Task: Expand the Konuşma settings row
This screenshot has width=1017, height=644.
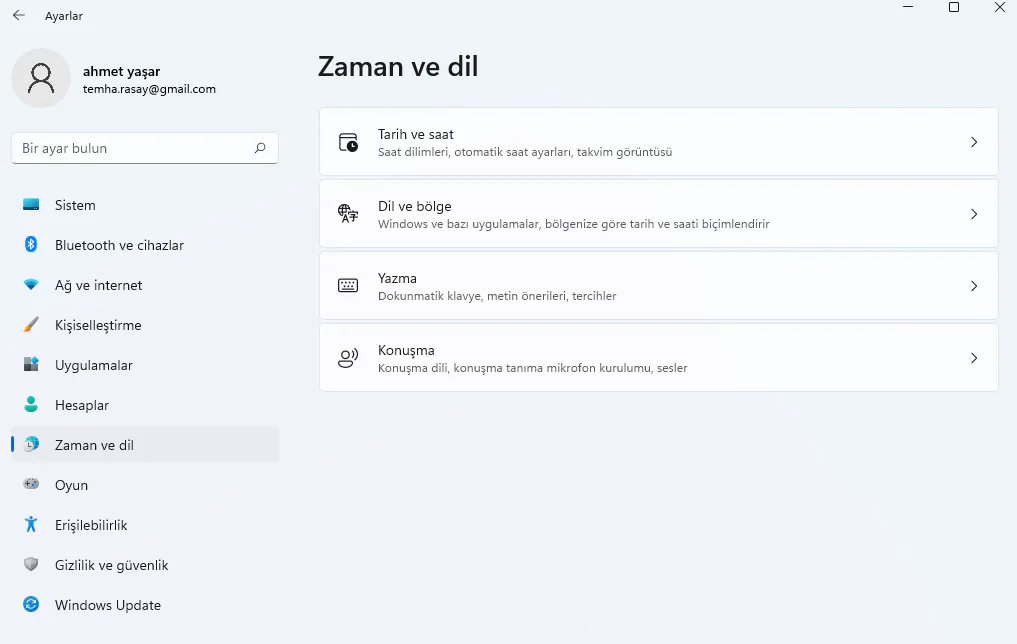Action: coord(658,357)
